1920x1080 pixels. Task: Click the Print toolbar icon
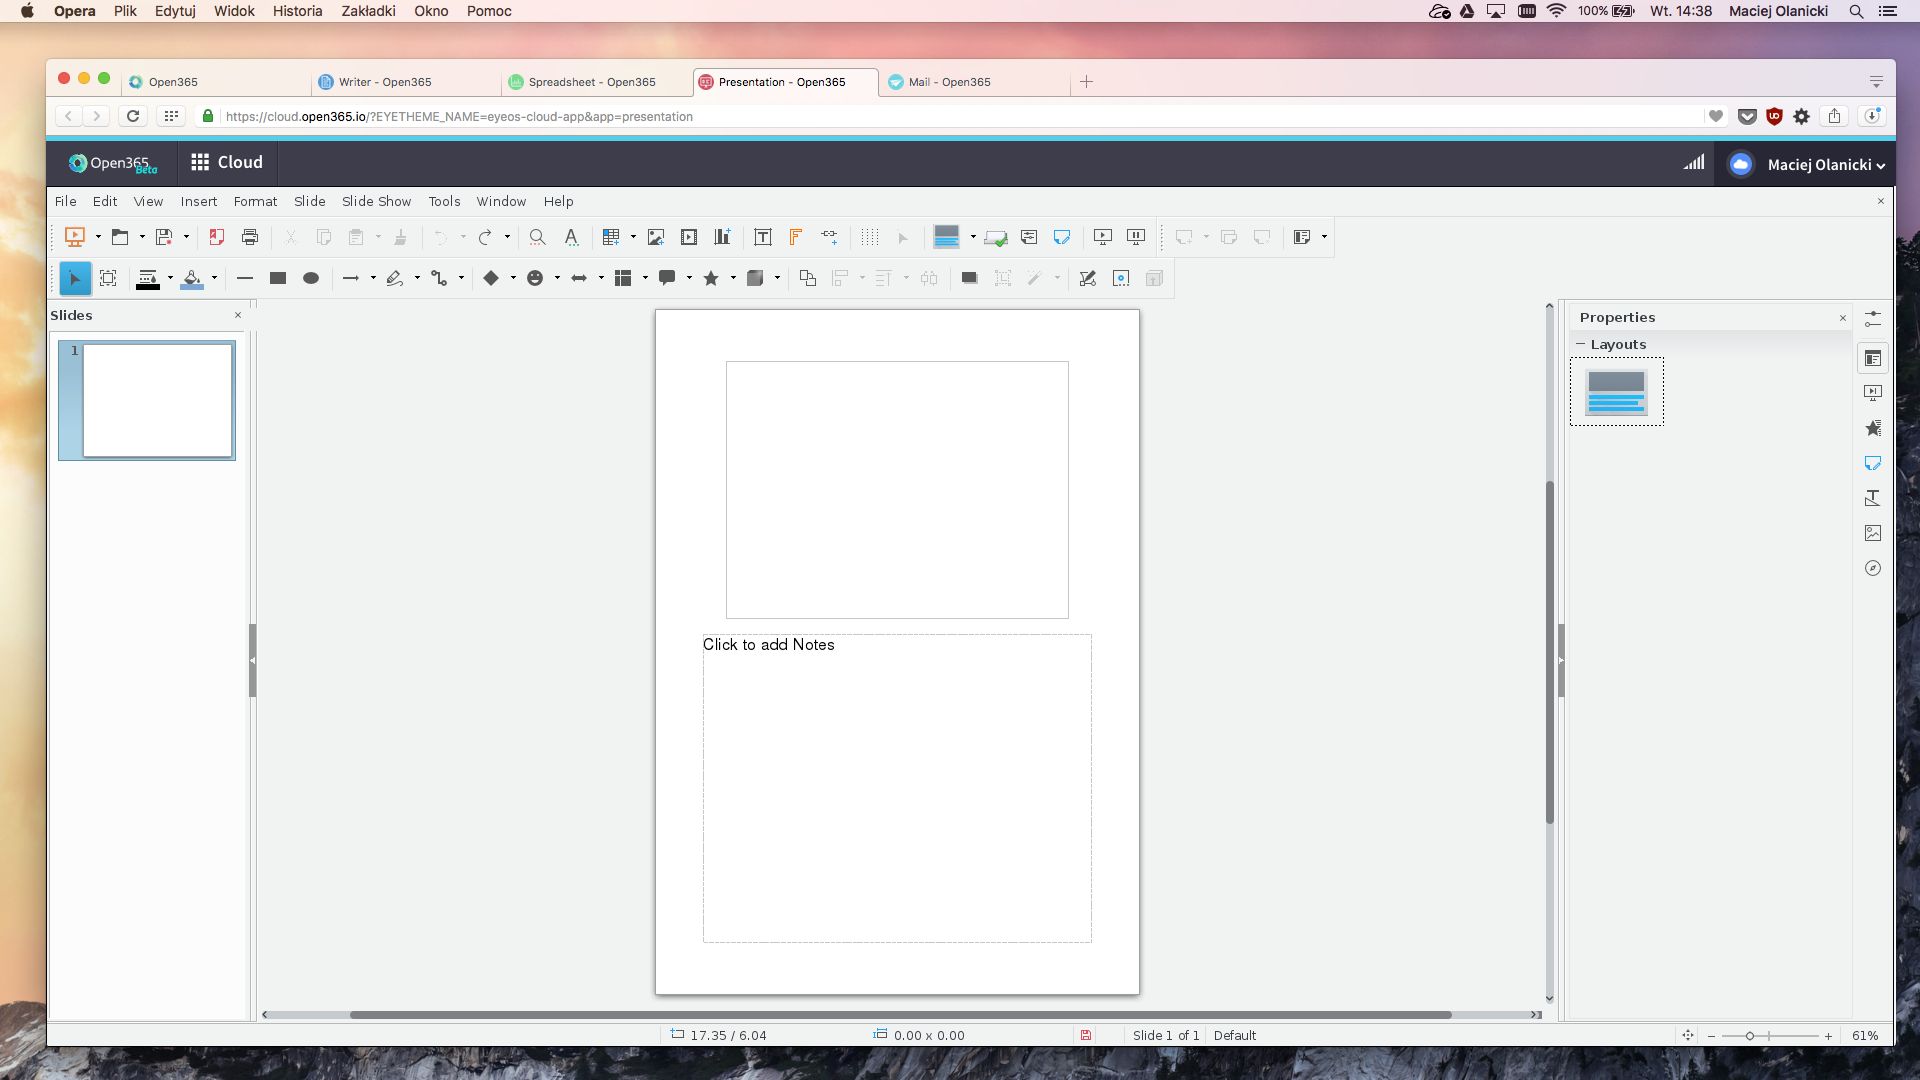pos(250,237)
